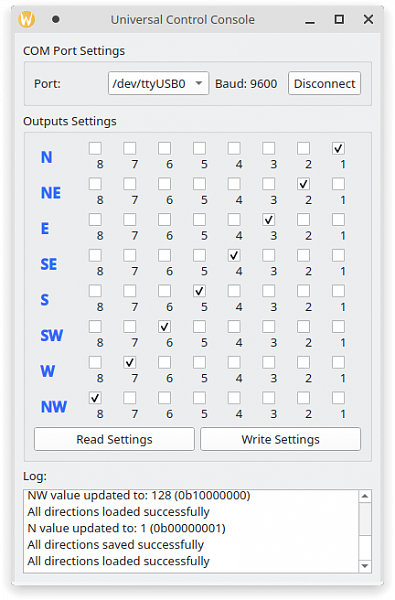Check output 8 in the N row

pos(95,148)
